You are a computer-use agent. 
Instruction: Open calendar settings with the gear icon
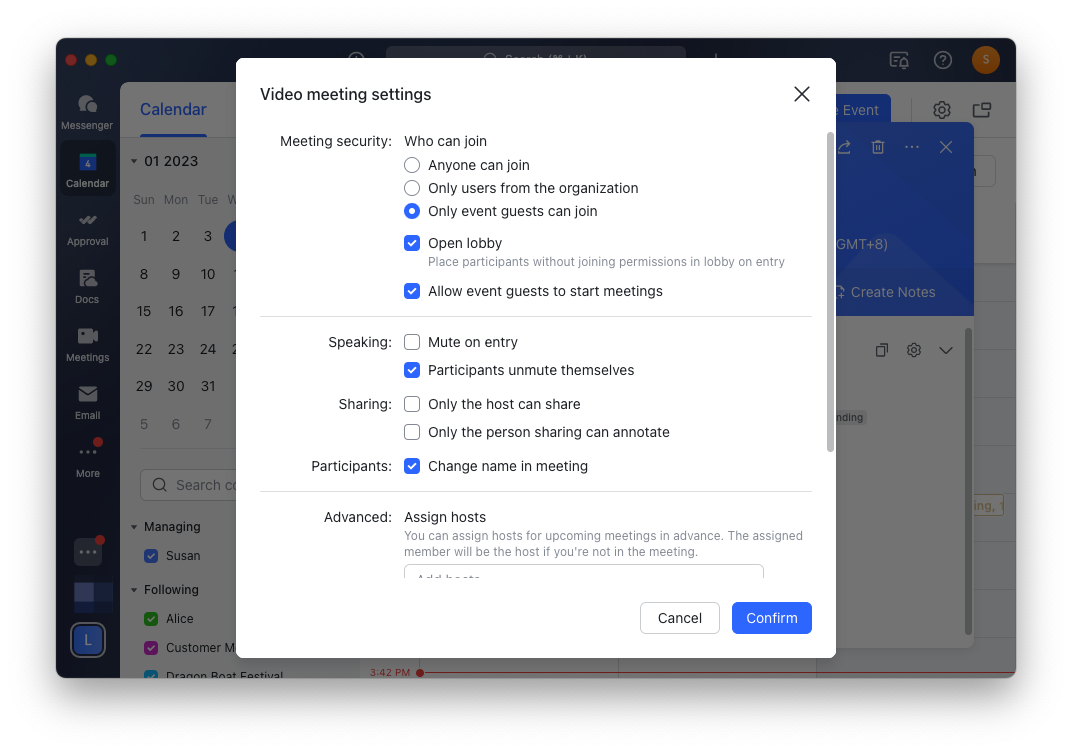point(941,110)
